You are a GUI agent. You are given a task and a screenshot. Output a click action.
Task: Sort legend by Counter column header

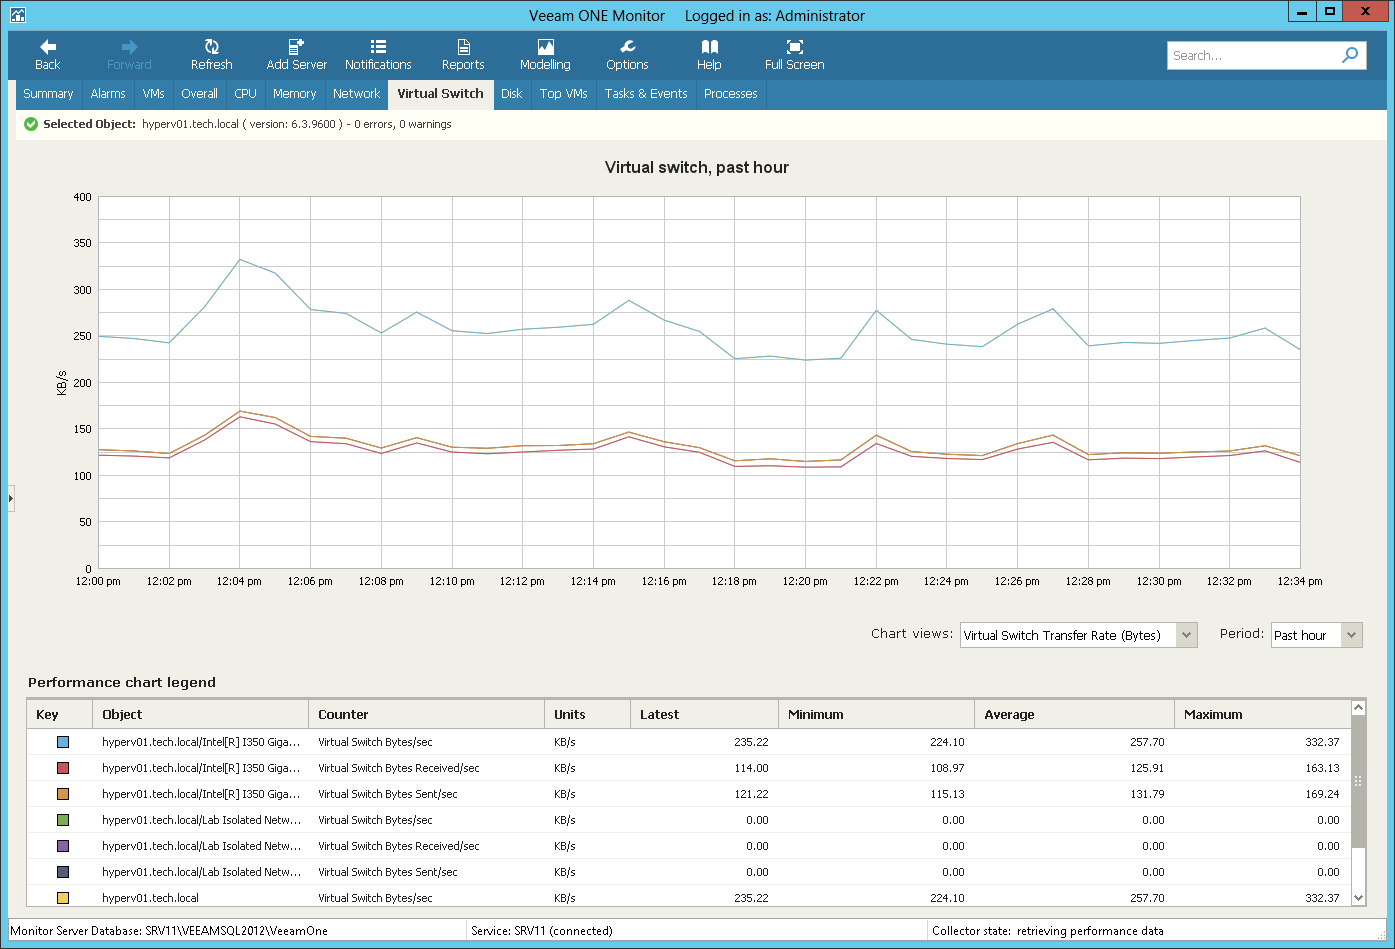pyautogui.click(x=427, y=714)
